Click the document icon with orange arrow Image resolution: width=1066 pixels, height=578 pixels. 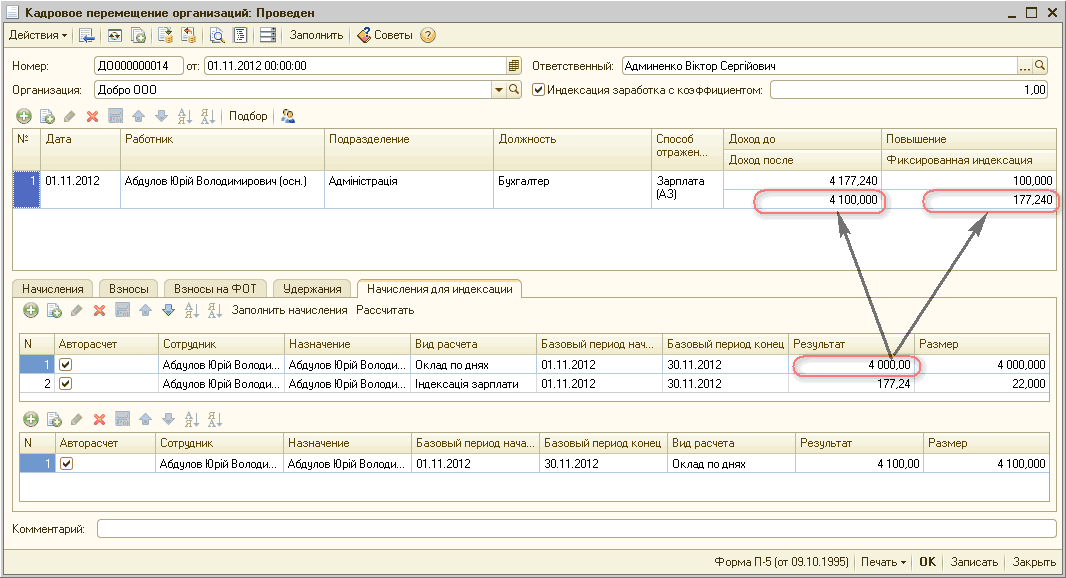[x=188, y=35]
